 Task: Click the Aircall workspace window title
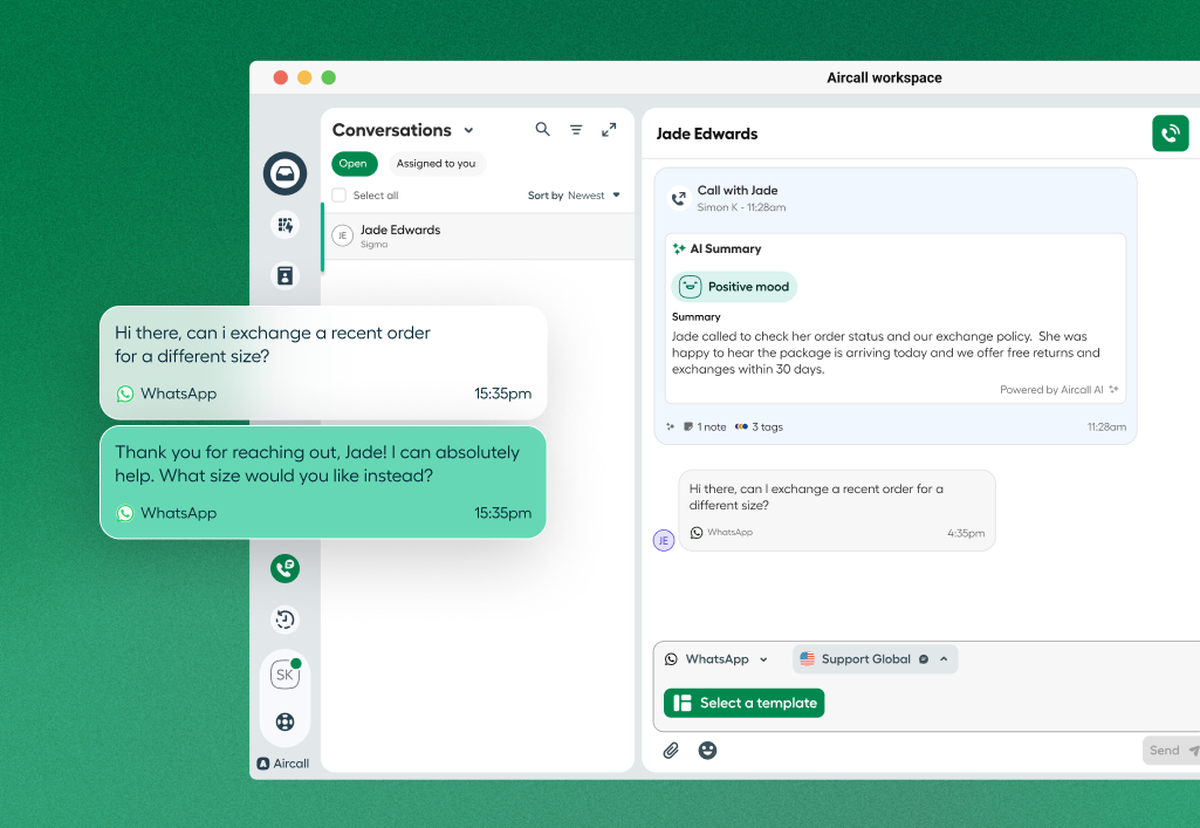pos(884,78)
